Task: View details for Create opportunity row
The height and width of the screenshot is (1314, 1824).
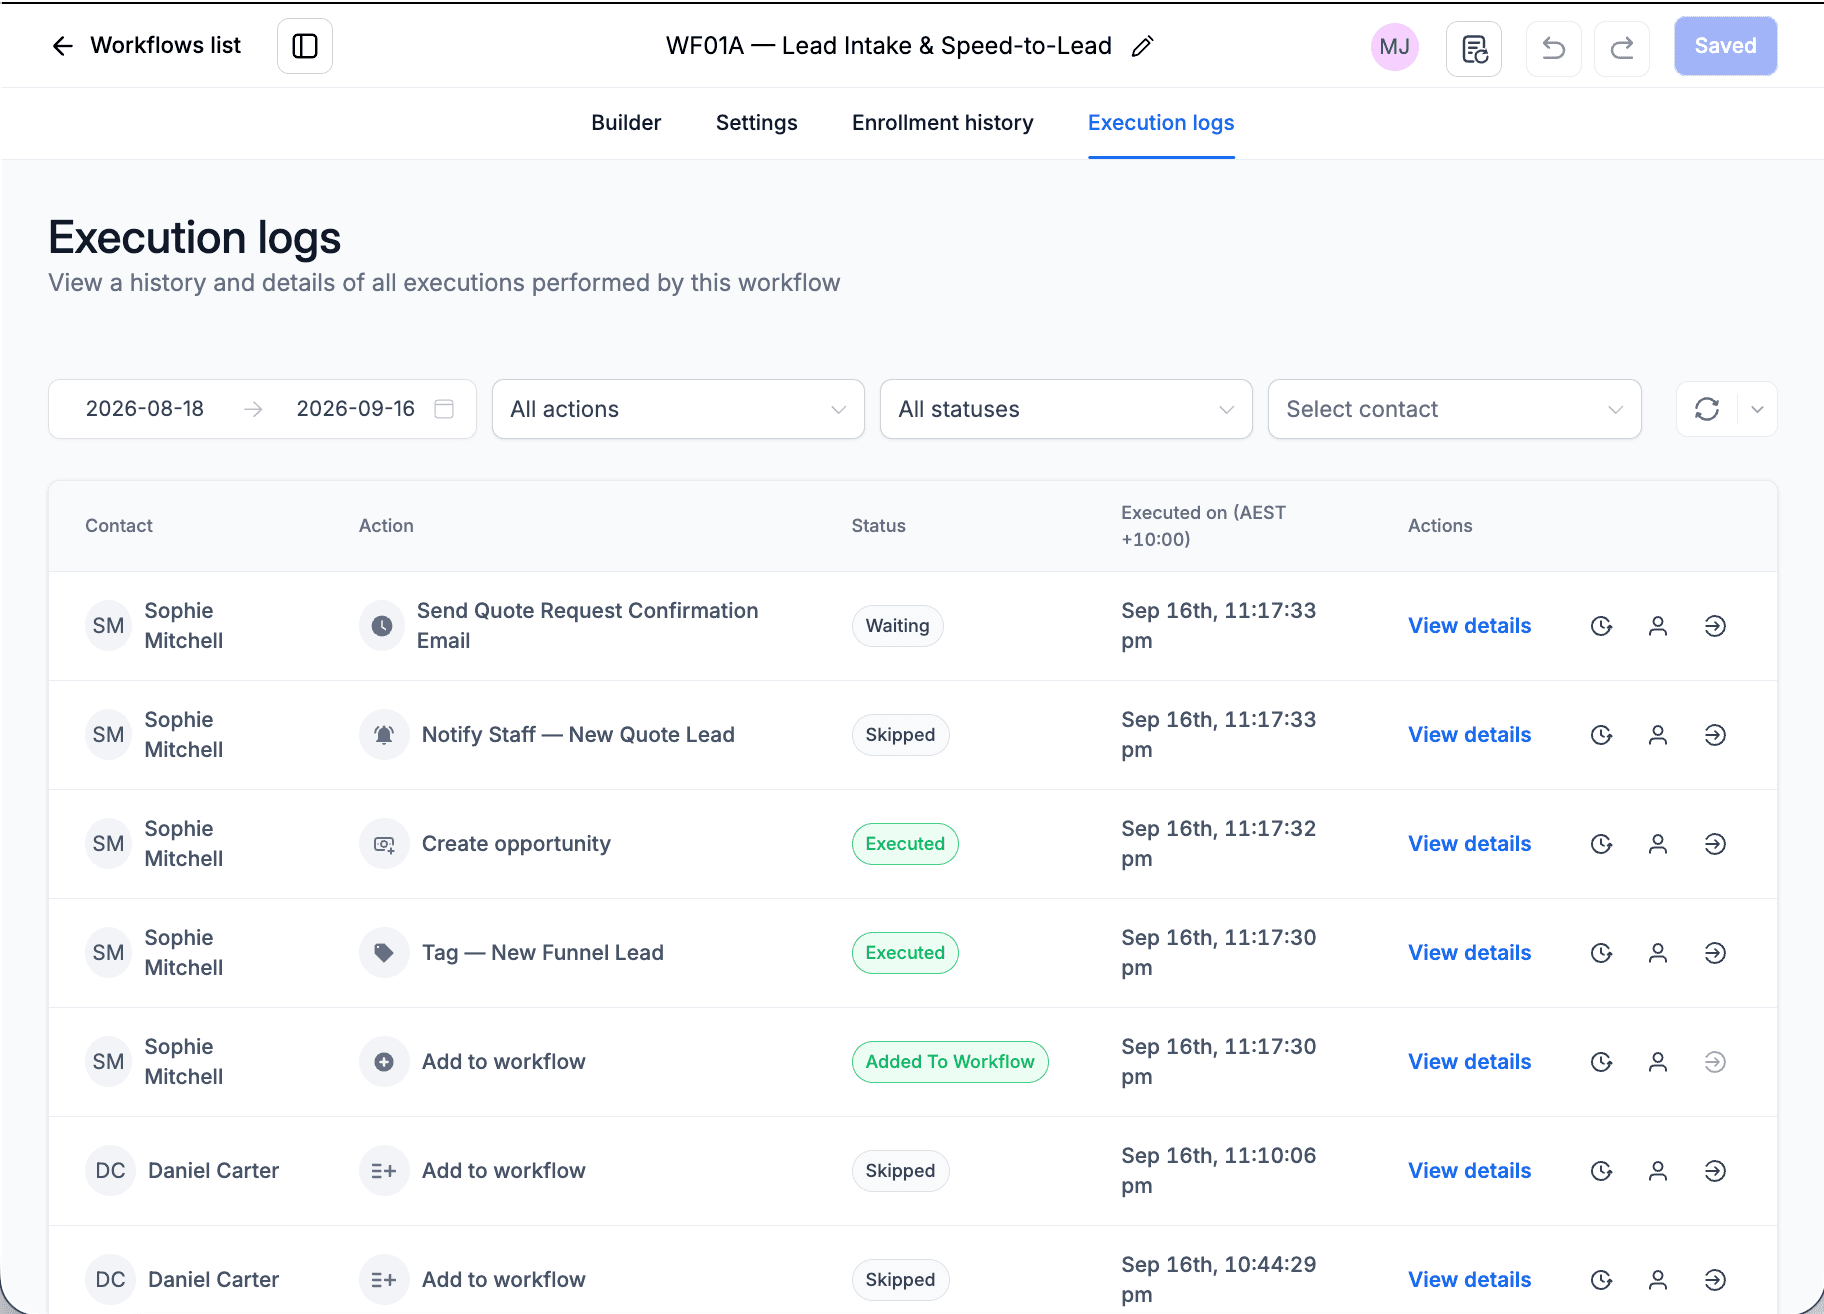Action: (1469, 844)
